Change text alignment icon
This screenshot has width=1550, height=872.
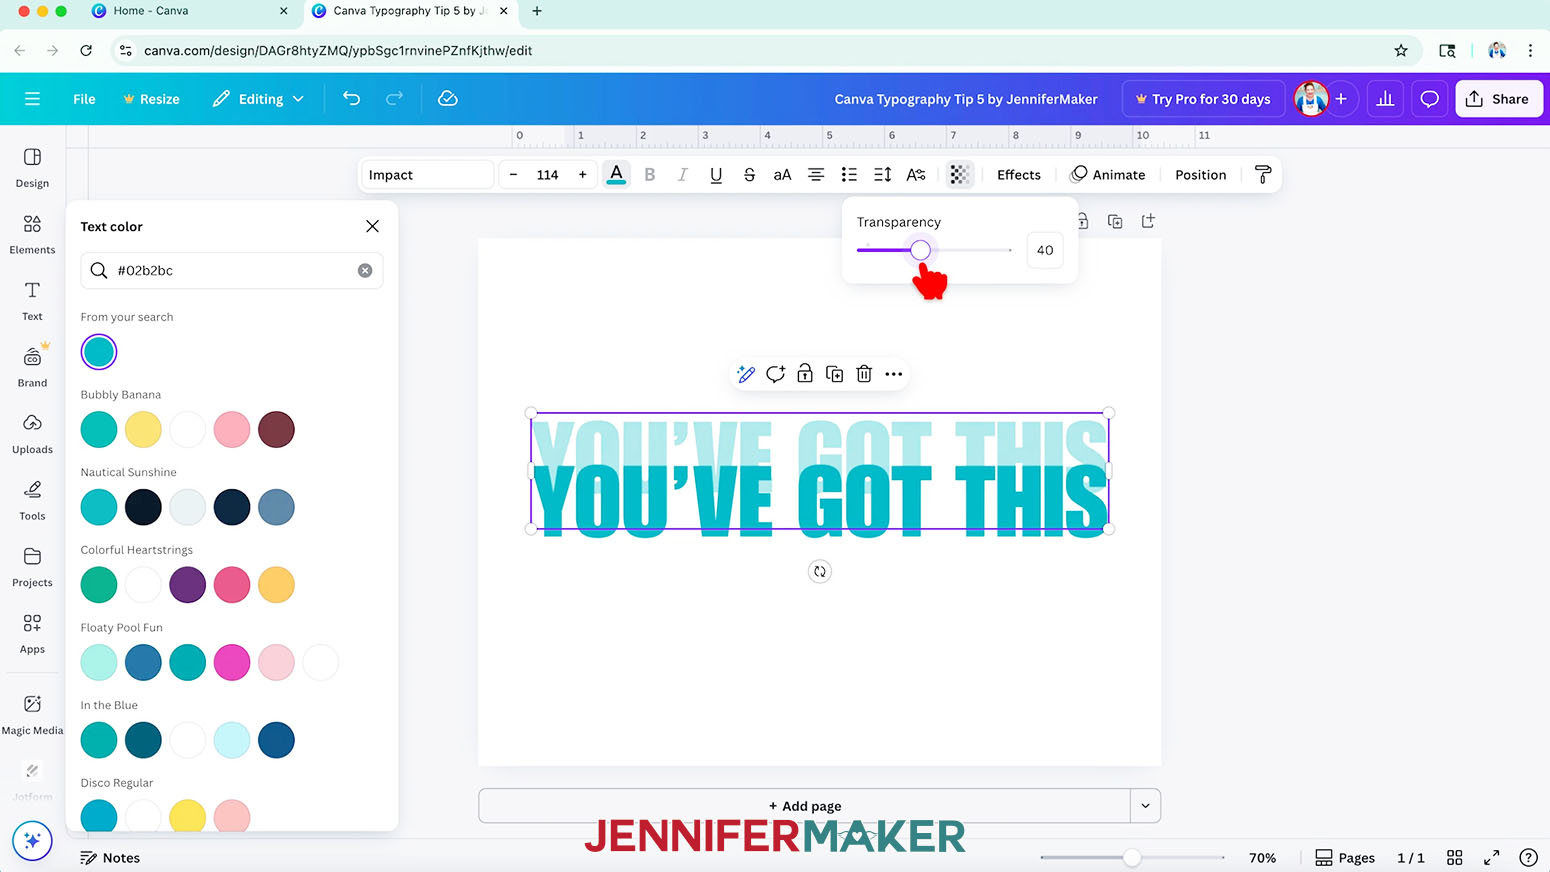pos(816,174)
